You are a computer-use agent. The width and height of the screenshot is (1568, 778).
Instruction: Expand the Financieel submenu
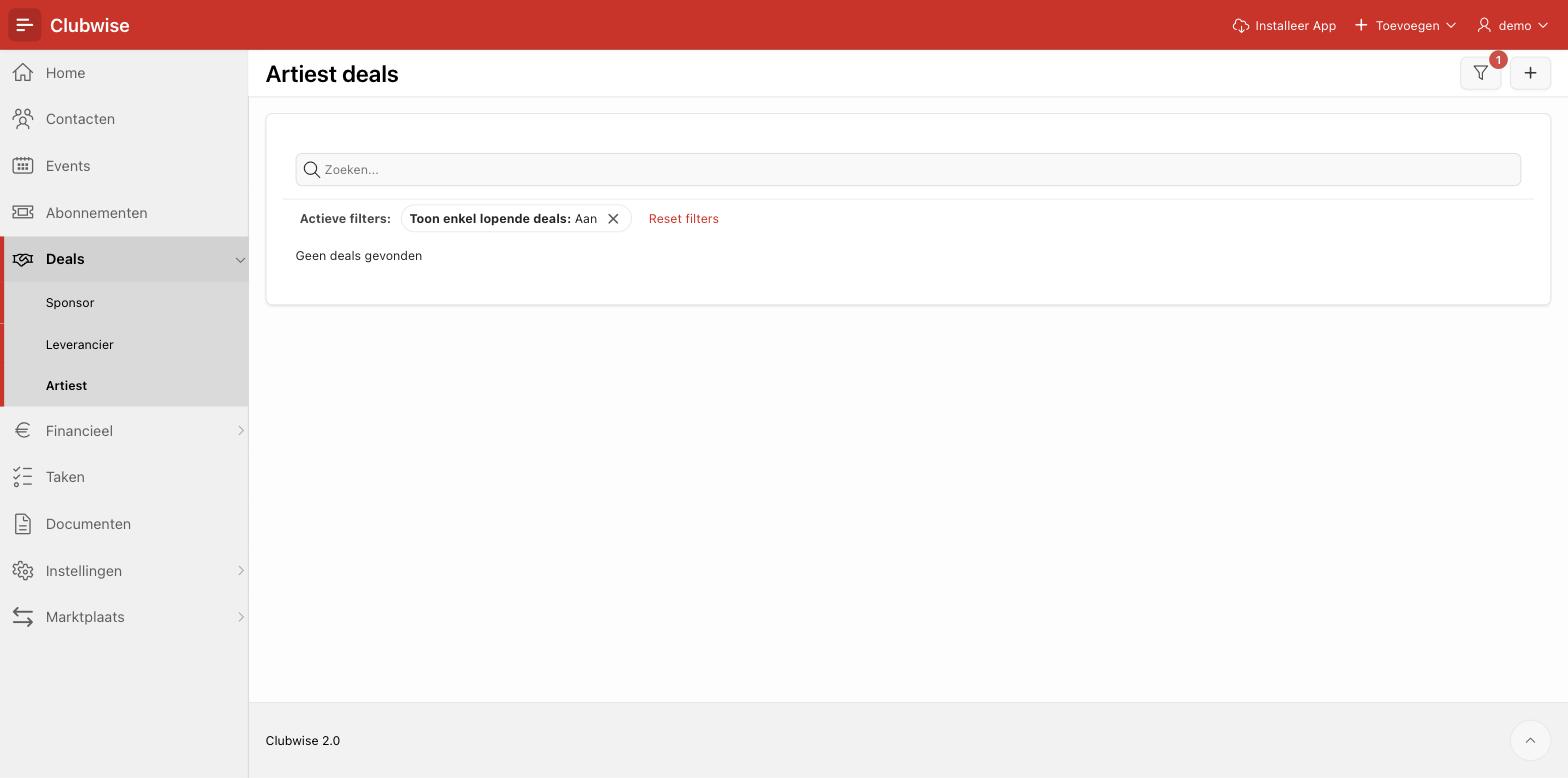240,431
